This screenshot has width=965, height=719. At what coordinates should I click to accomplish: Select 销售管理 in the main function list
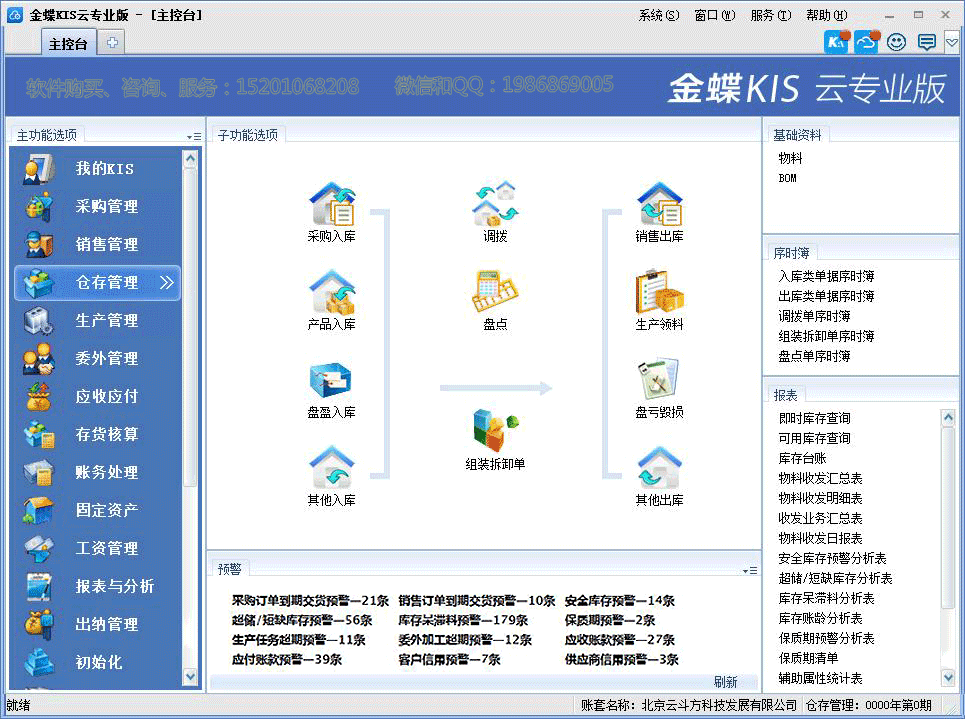(106, 244)
